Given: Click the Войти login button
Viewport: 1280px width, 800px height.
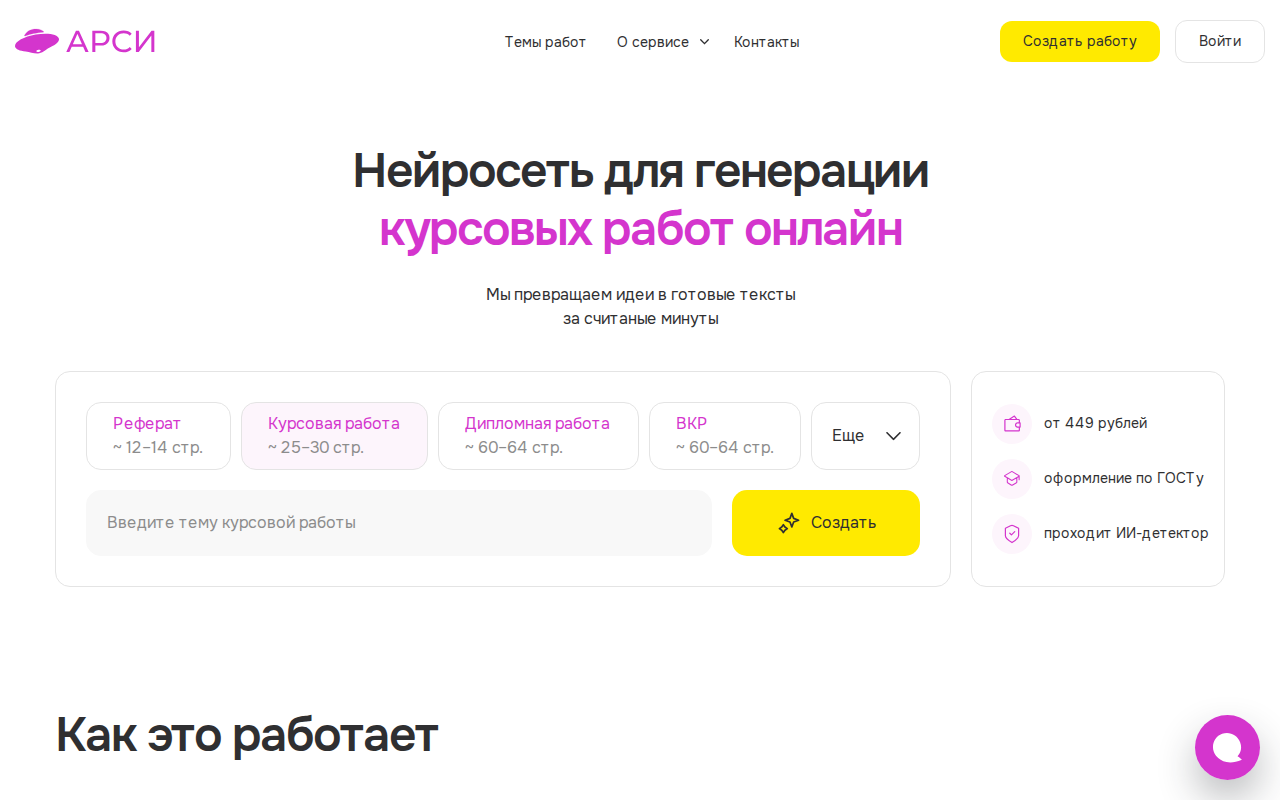Looking at the screenshot, I should tap(1220, 42).
